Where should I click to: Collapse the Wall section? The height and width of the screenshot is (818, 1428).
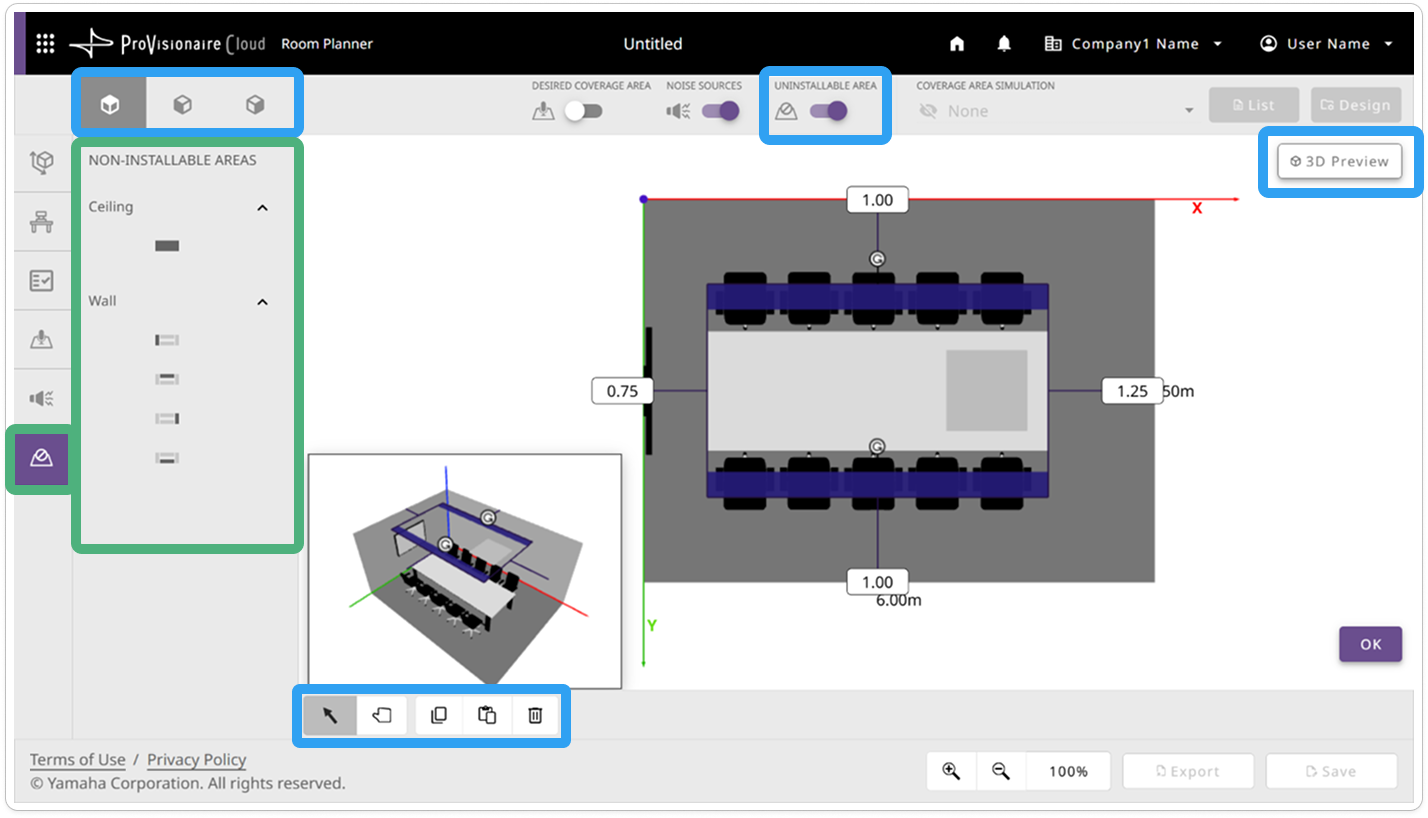tap(263, 301)
